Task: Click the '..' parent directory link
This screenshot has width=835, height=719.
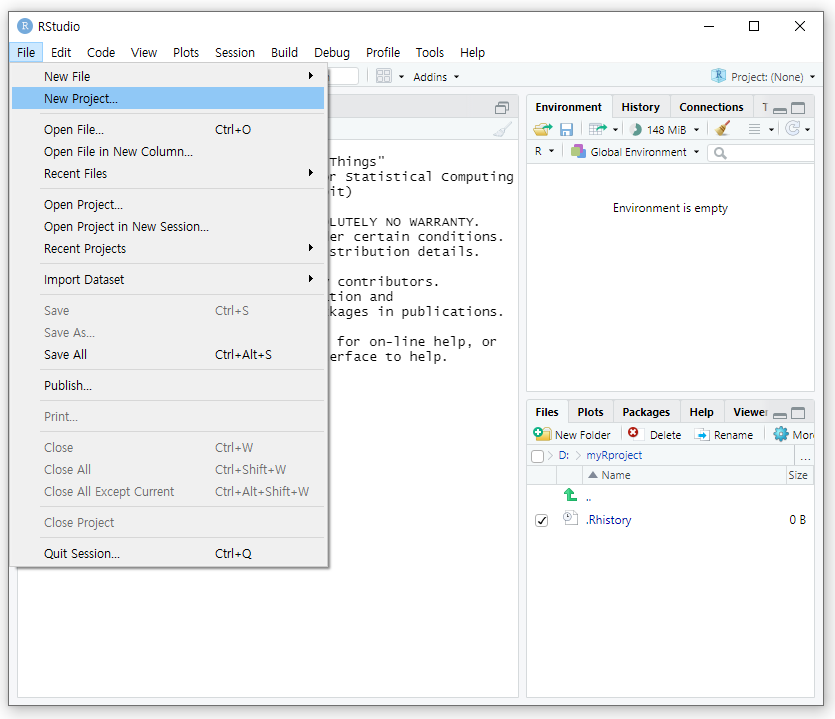Action: point(588,498)
